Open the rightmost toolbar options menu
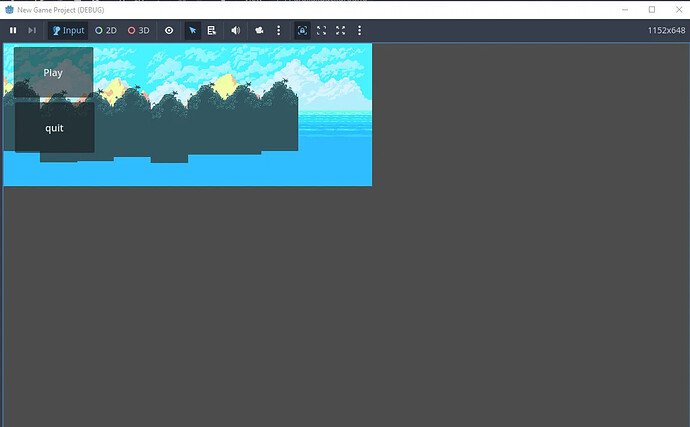The width and height of the screenshot is (690, 427). (x=360, y=31)
